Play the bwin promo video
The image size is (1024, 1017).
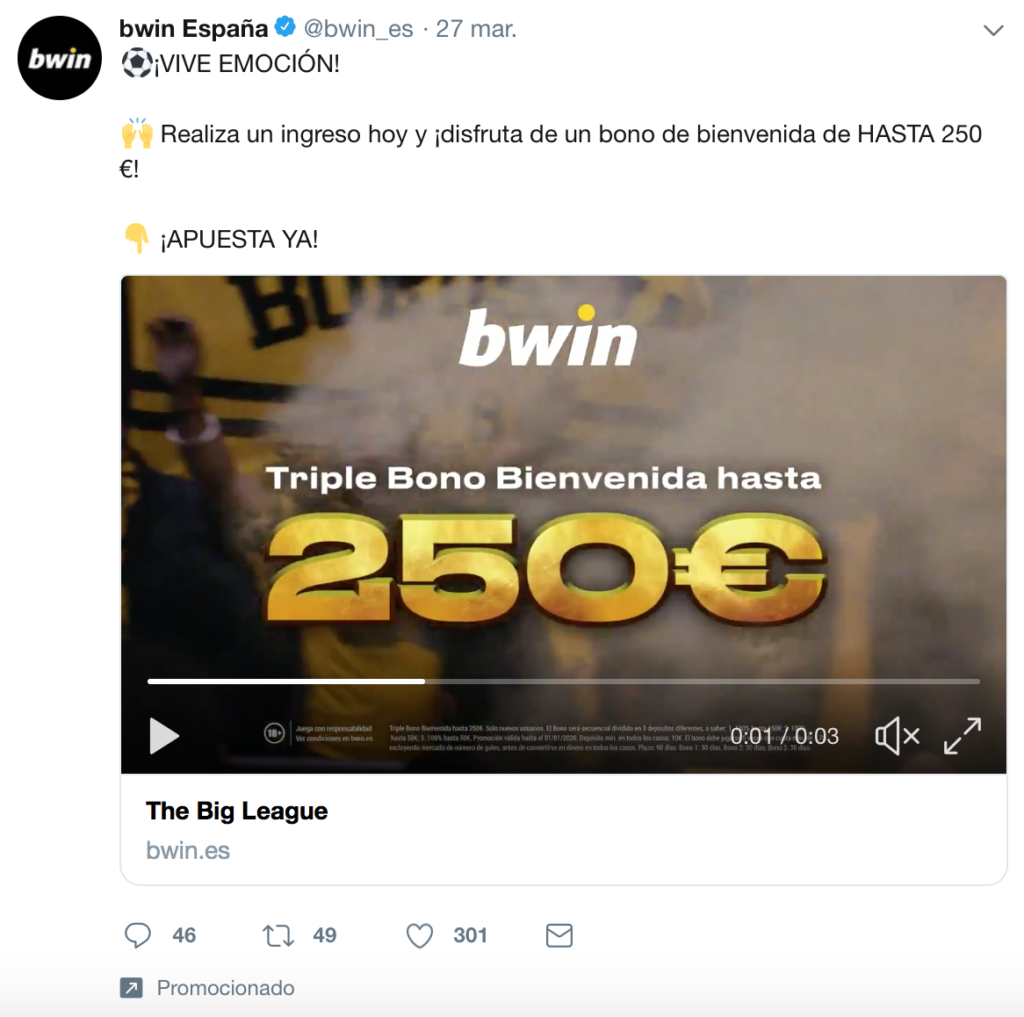pyautogui.click(x=164, y=736)
